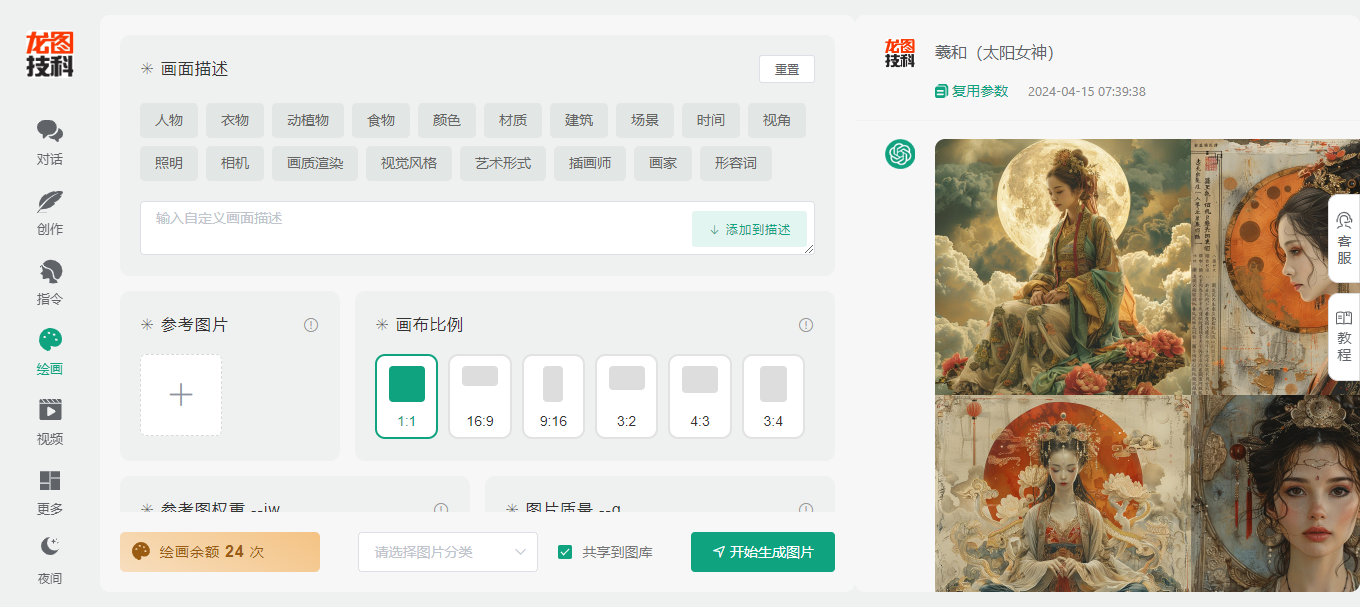
Task: Toggle the 共享到图库 checkbox
Action: click(x=565, y=552)
